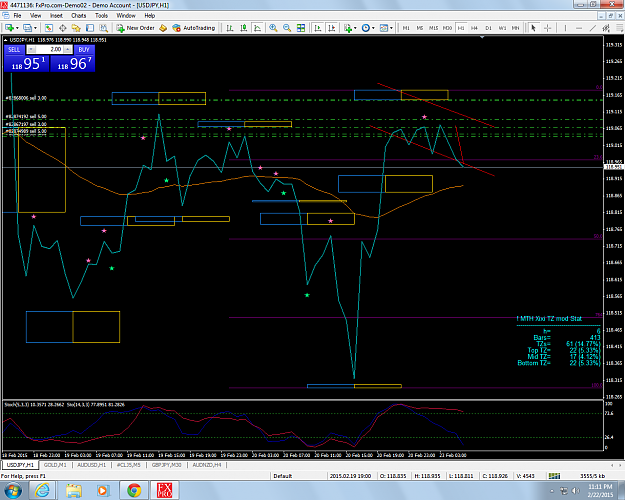
Task: Open a new chart window
Action: [x=9, y=28]
